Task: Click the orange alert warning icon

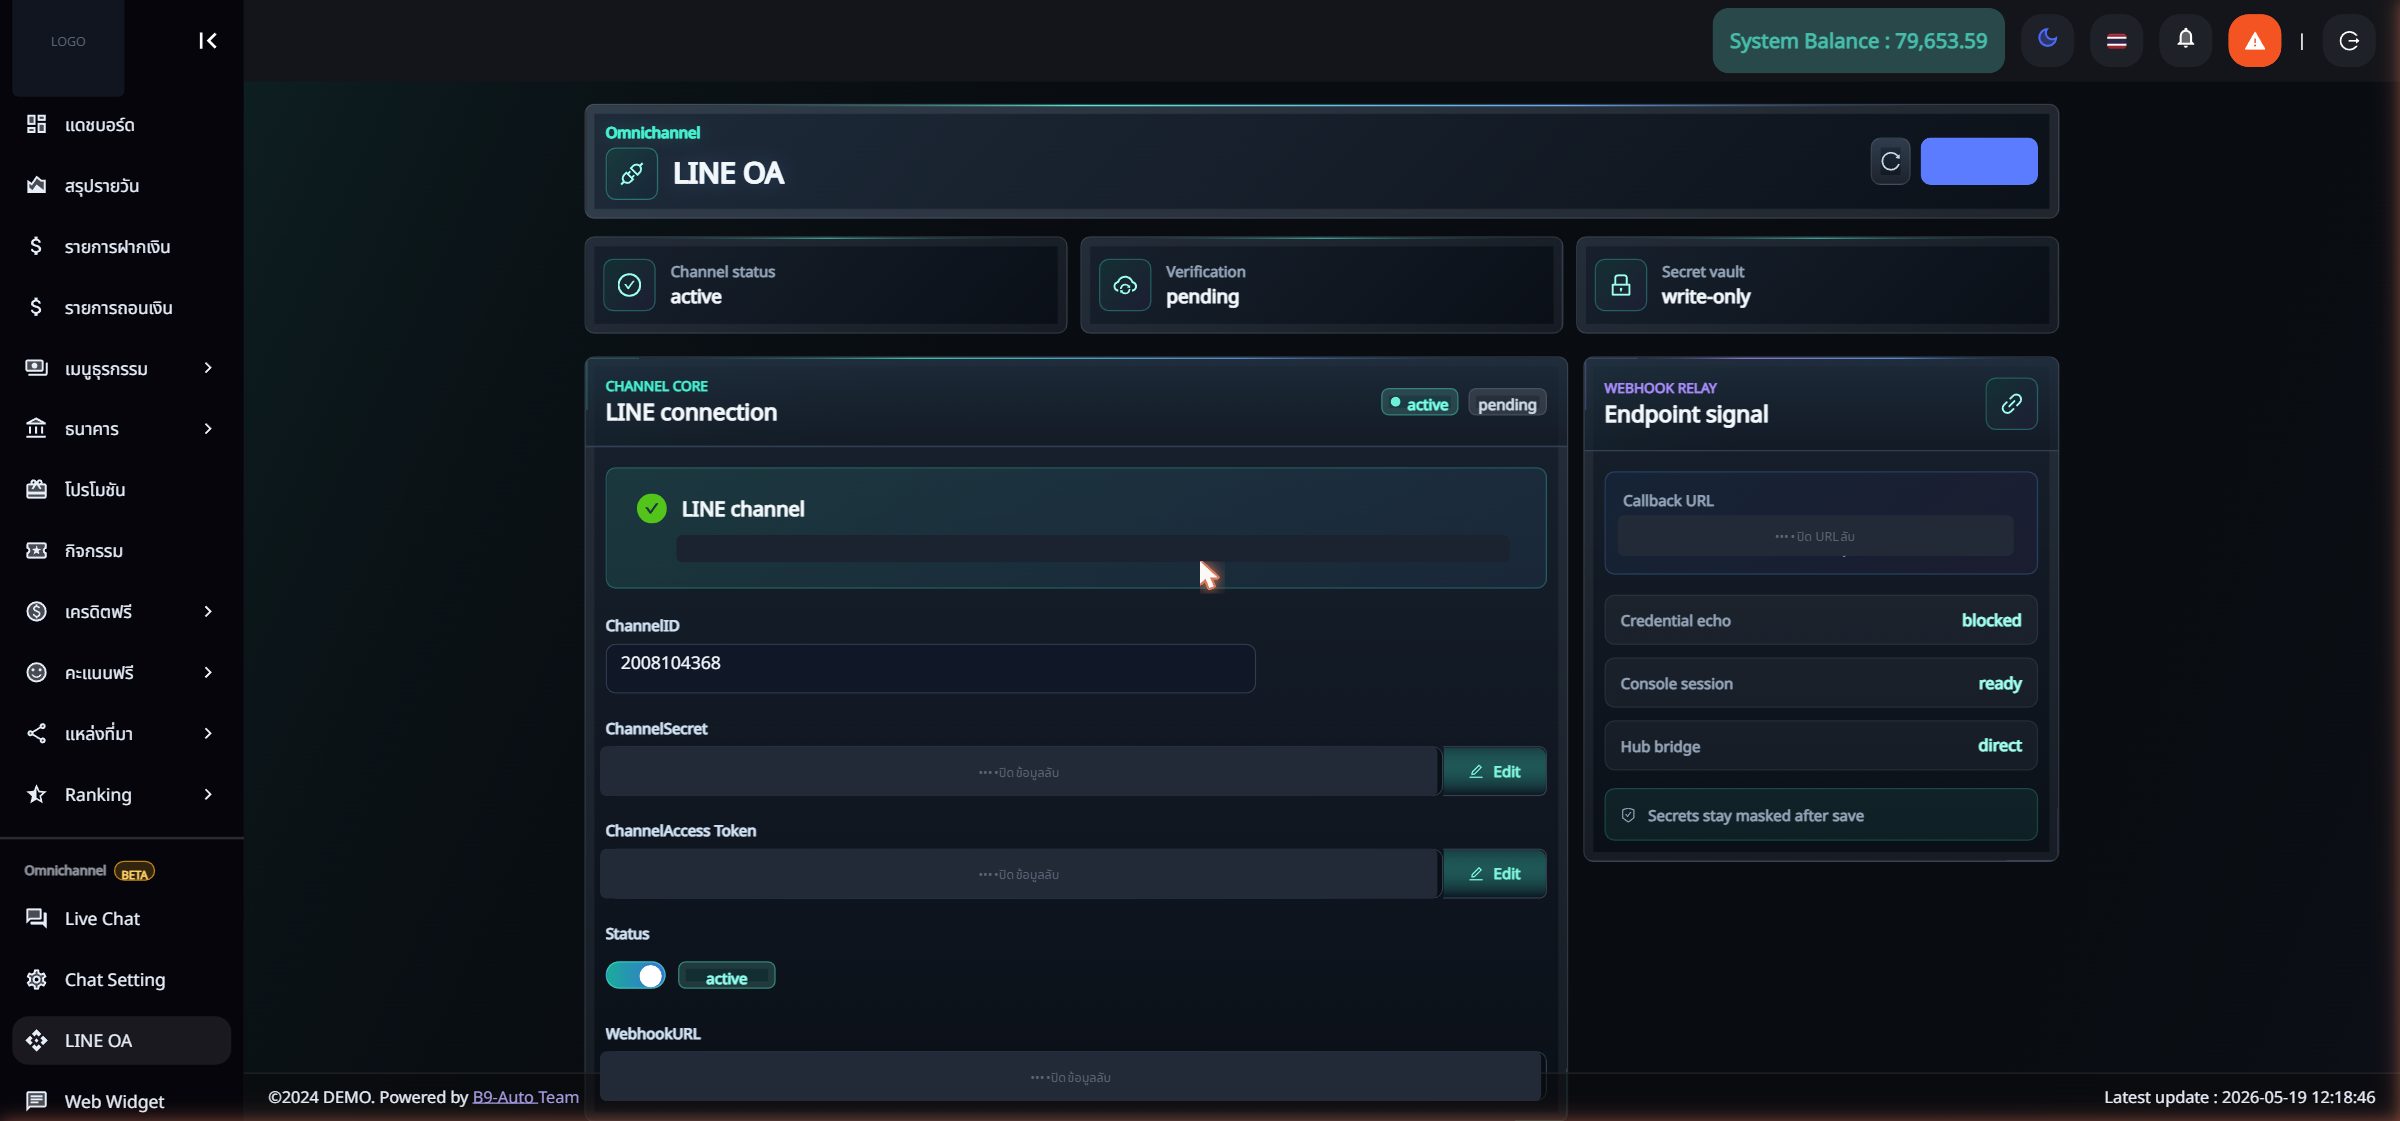Action: point(2254,41)
